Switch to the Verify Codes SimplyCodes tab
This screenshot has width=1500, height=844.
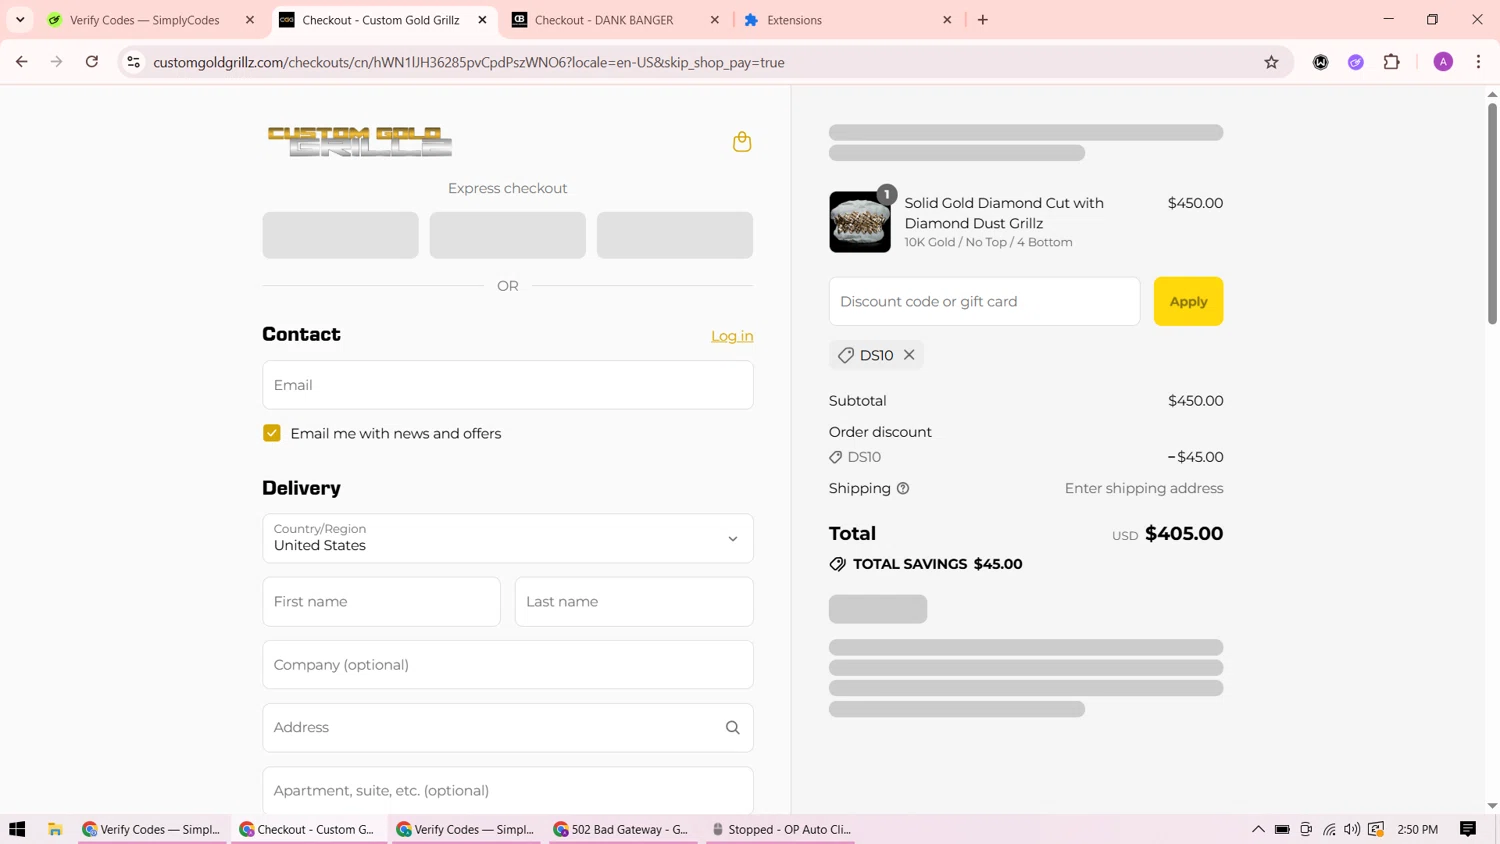click(145, 20)
